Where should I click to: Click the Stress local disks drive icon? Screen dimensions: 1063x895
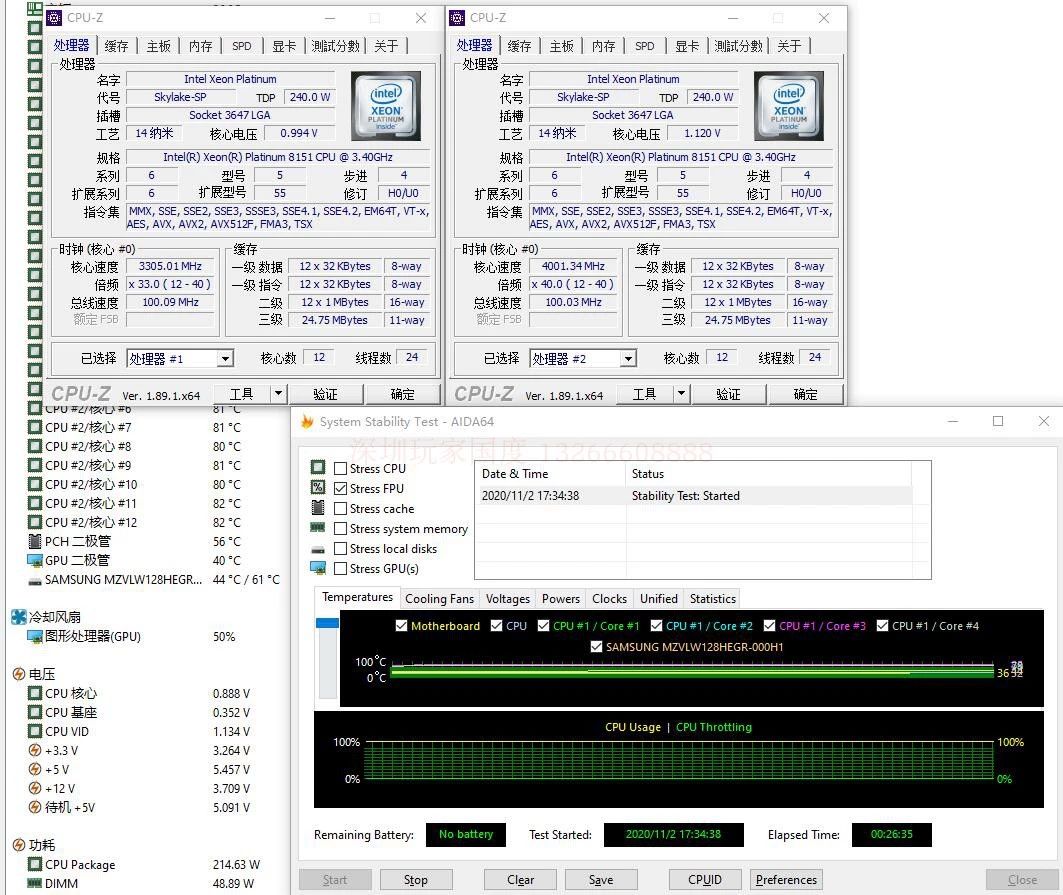[318, 549]
